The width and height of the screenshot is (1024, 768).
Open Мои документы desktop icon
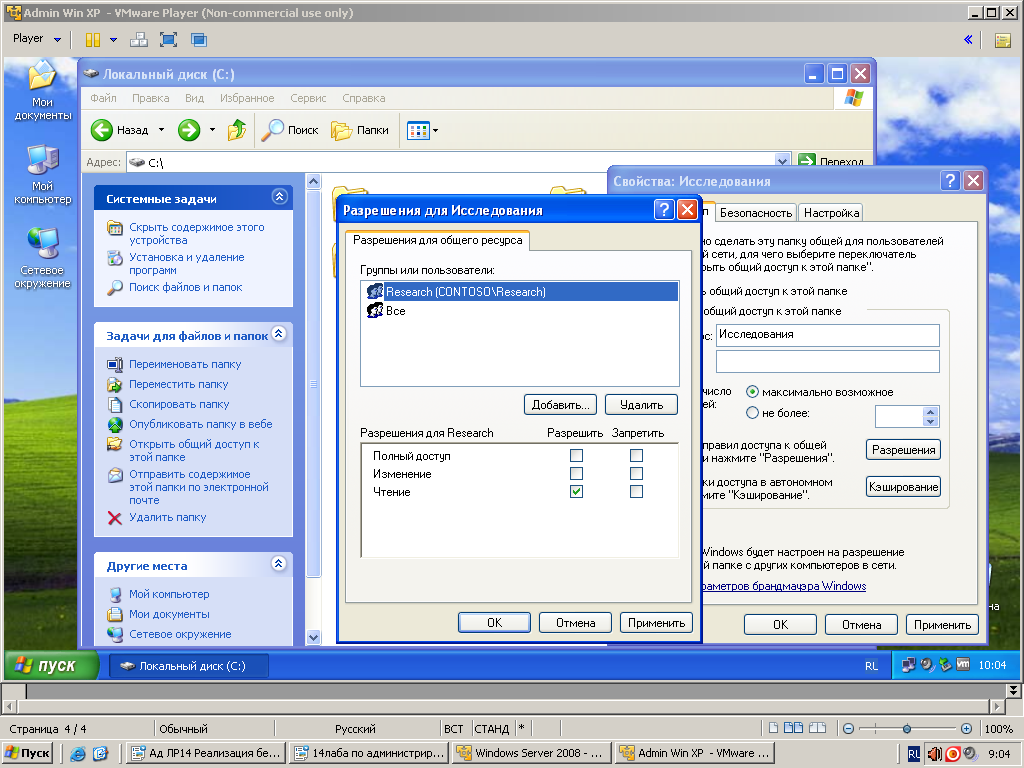[x=42, y=91]
